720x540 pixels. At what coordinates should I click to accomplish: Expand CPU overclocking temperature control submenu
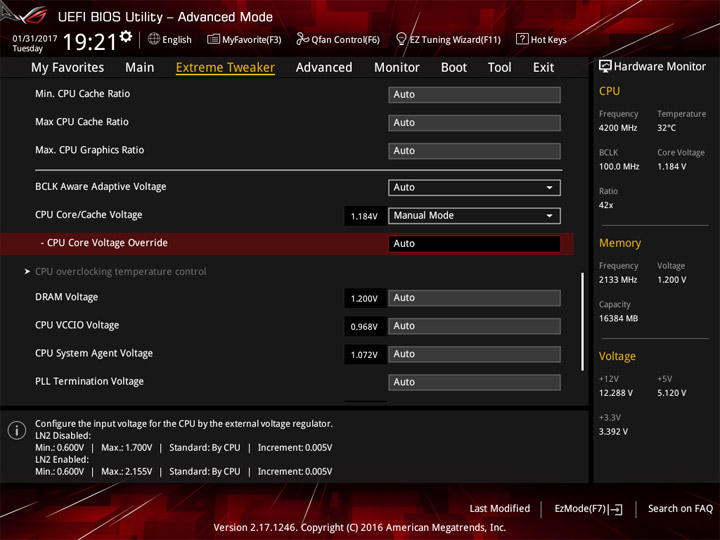click(x=120, y=271)
